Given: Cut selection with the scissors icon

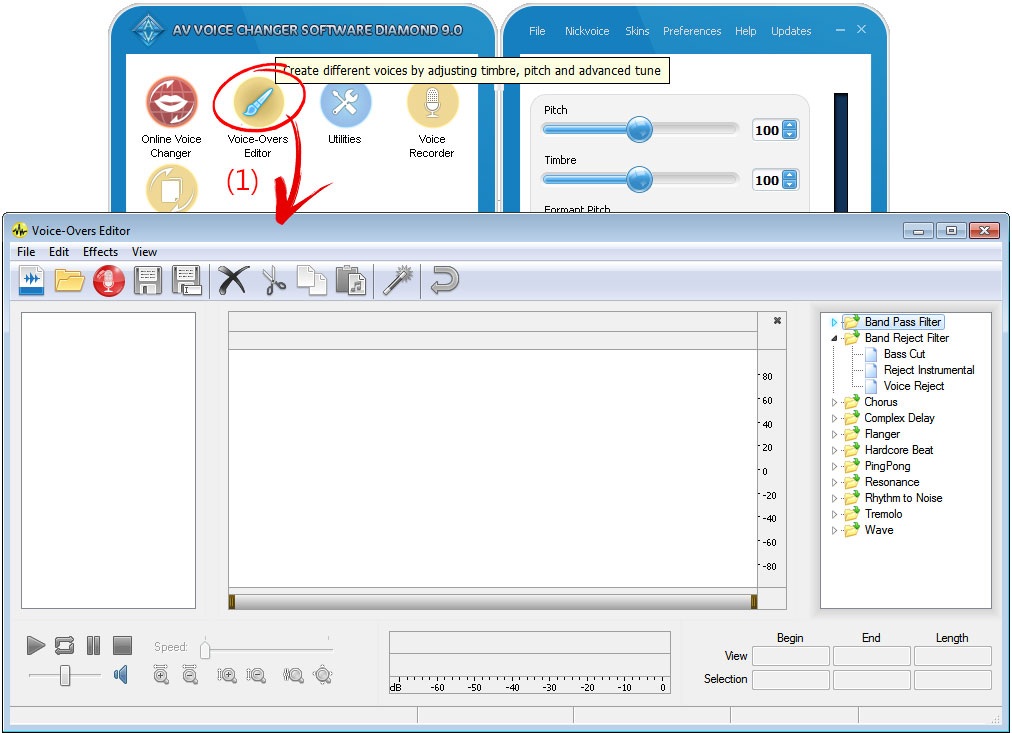Looking at the screenshot, I should 274,281.
